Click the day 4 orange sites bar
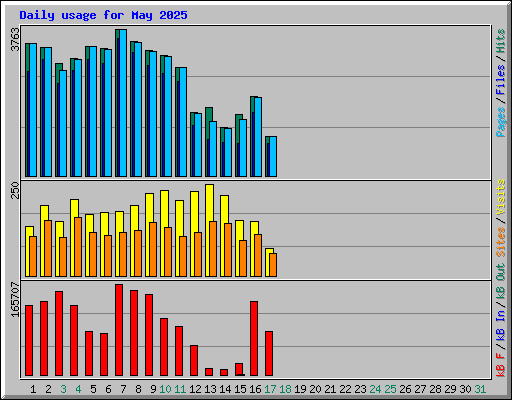Viewport: 512px width, 400px height. click(x=78, y=247)
